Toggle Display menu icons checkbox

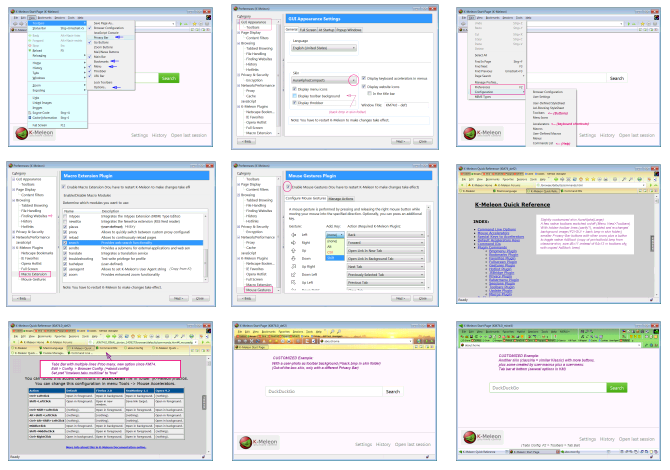[294, 89]
